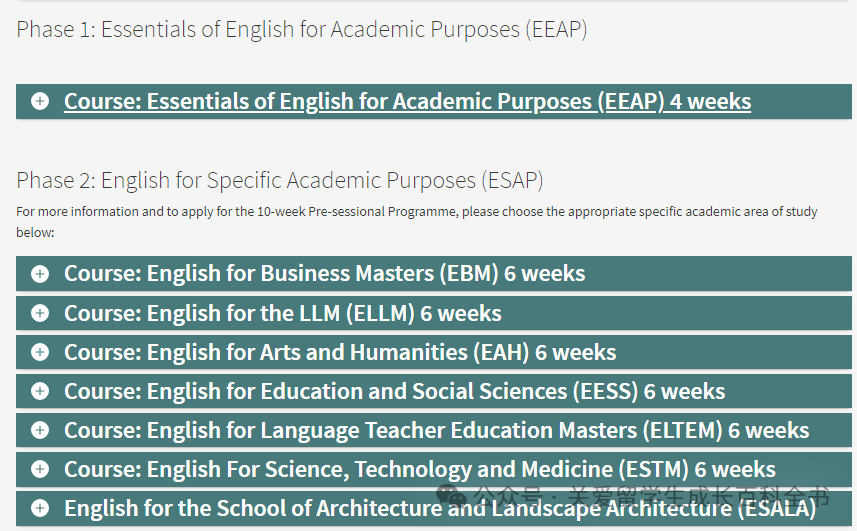Click the plus icon beside the EEAP 4 weeks course

coord(40,101)
